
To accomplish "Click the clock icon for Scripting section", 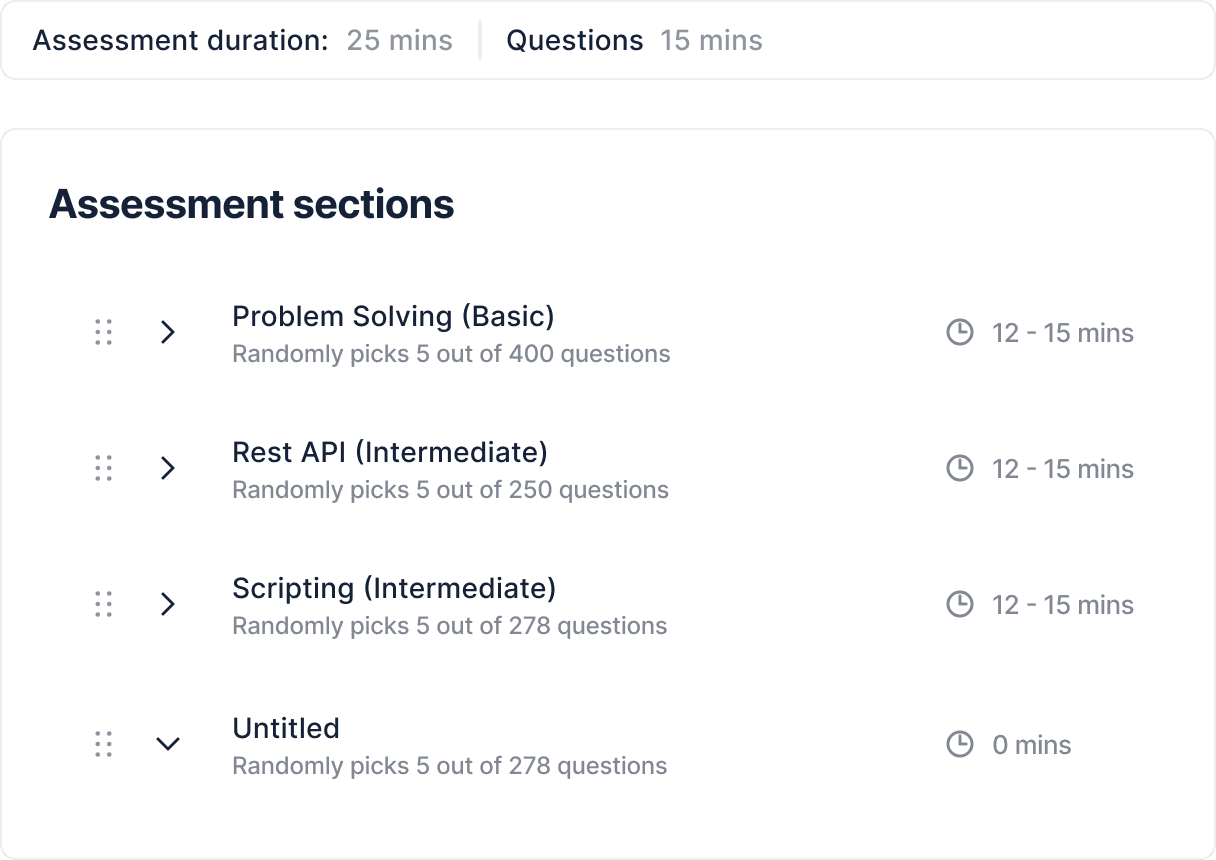I will 959,604.
